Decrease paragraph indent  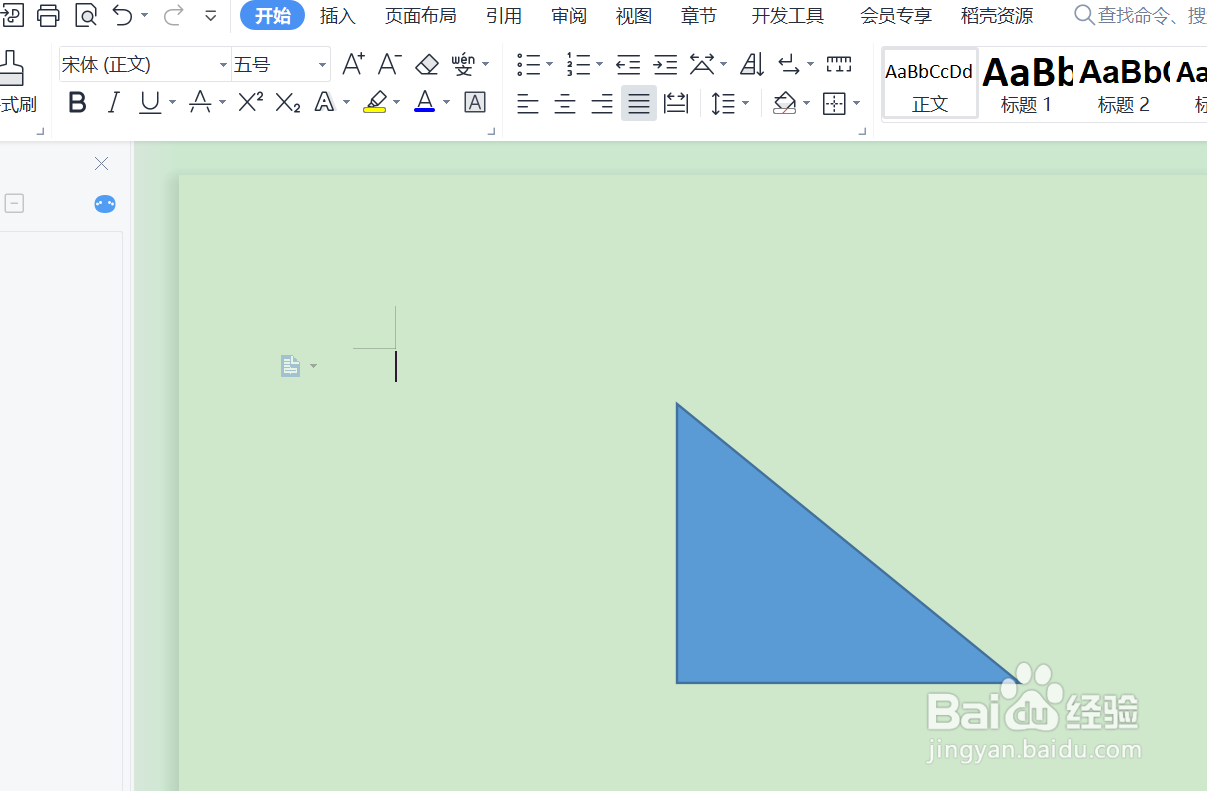pyautogui.click(x=628, y=65)
